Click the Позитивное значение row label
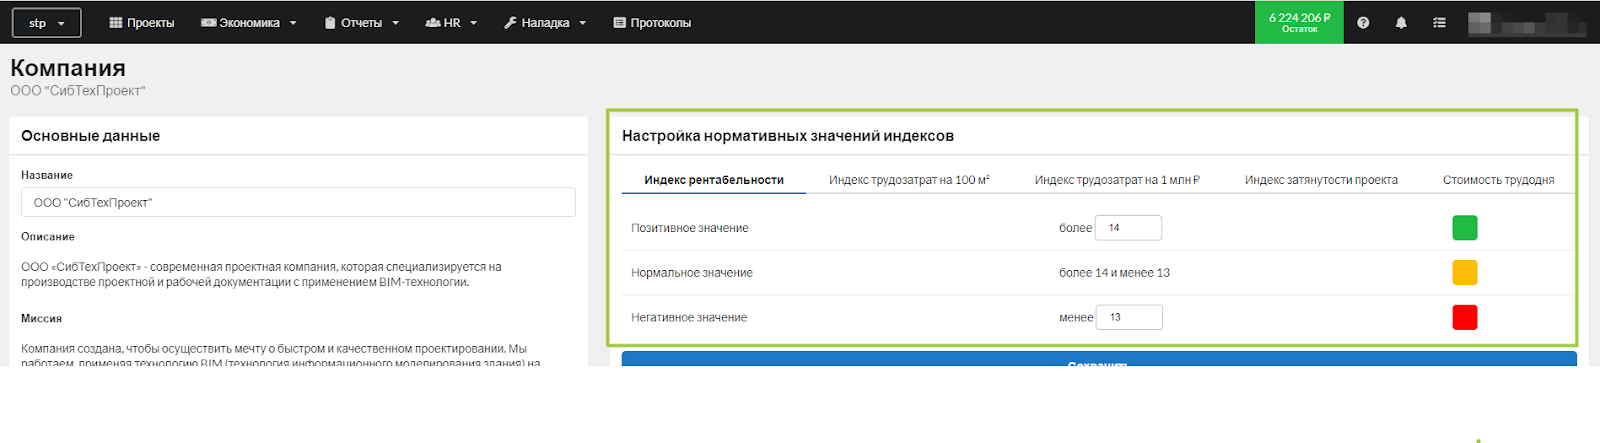Image resolution: width=1600 pixels, height=443 pixels. (690, 228)
